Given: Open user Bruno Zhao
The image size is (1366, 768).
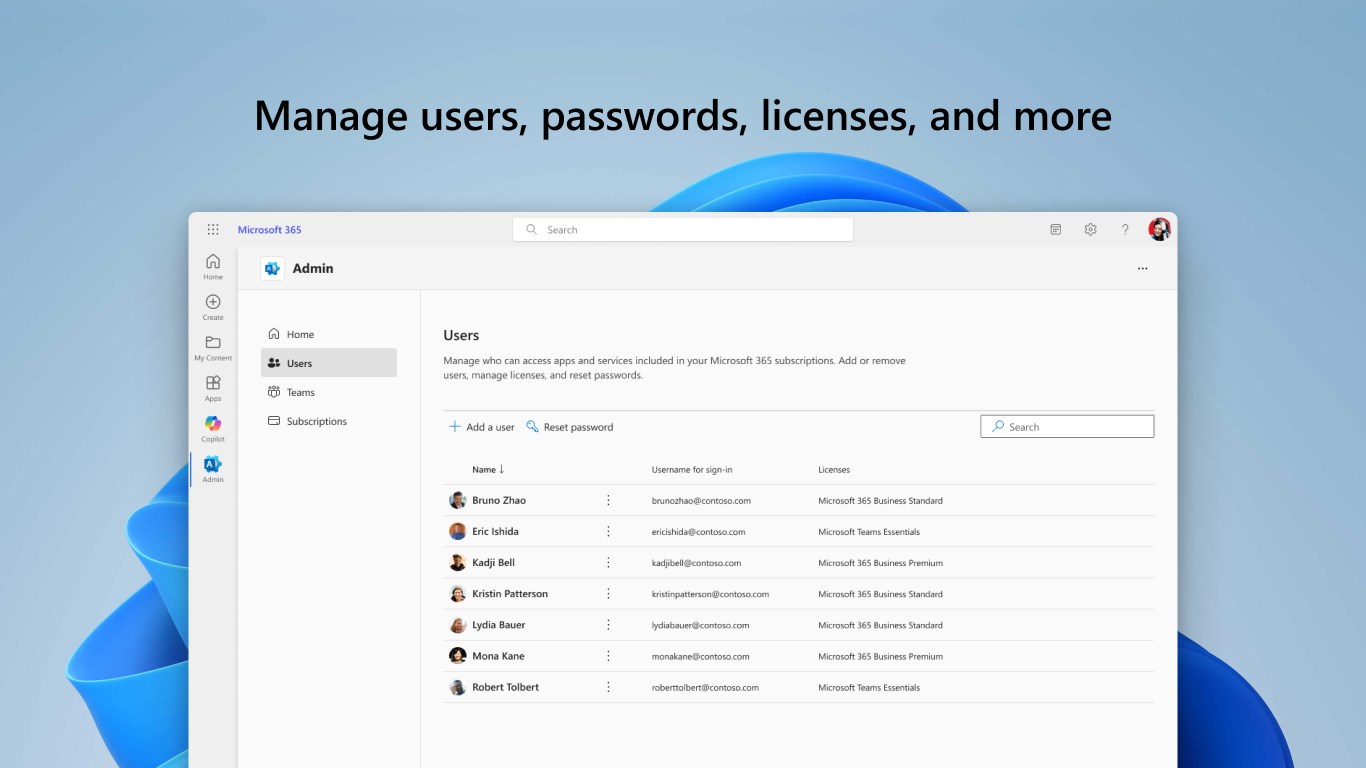Looking at the screenshot, I should (x=499, y=500).
